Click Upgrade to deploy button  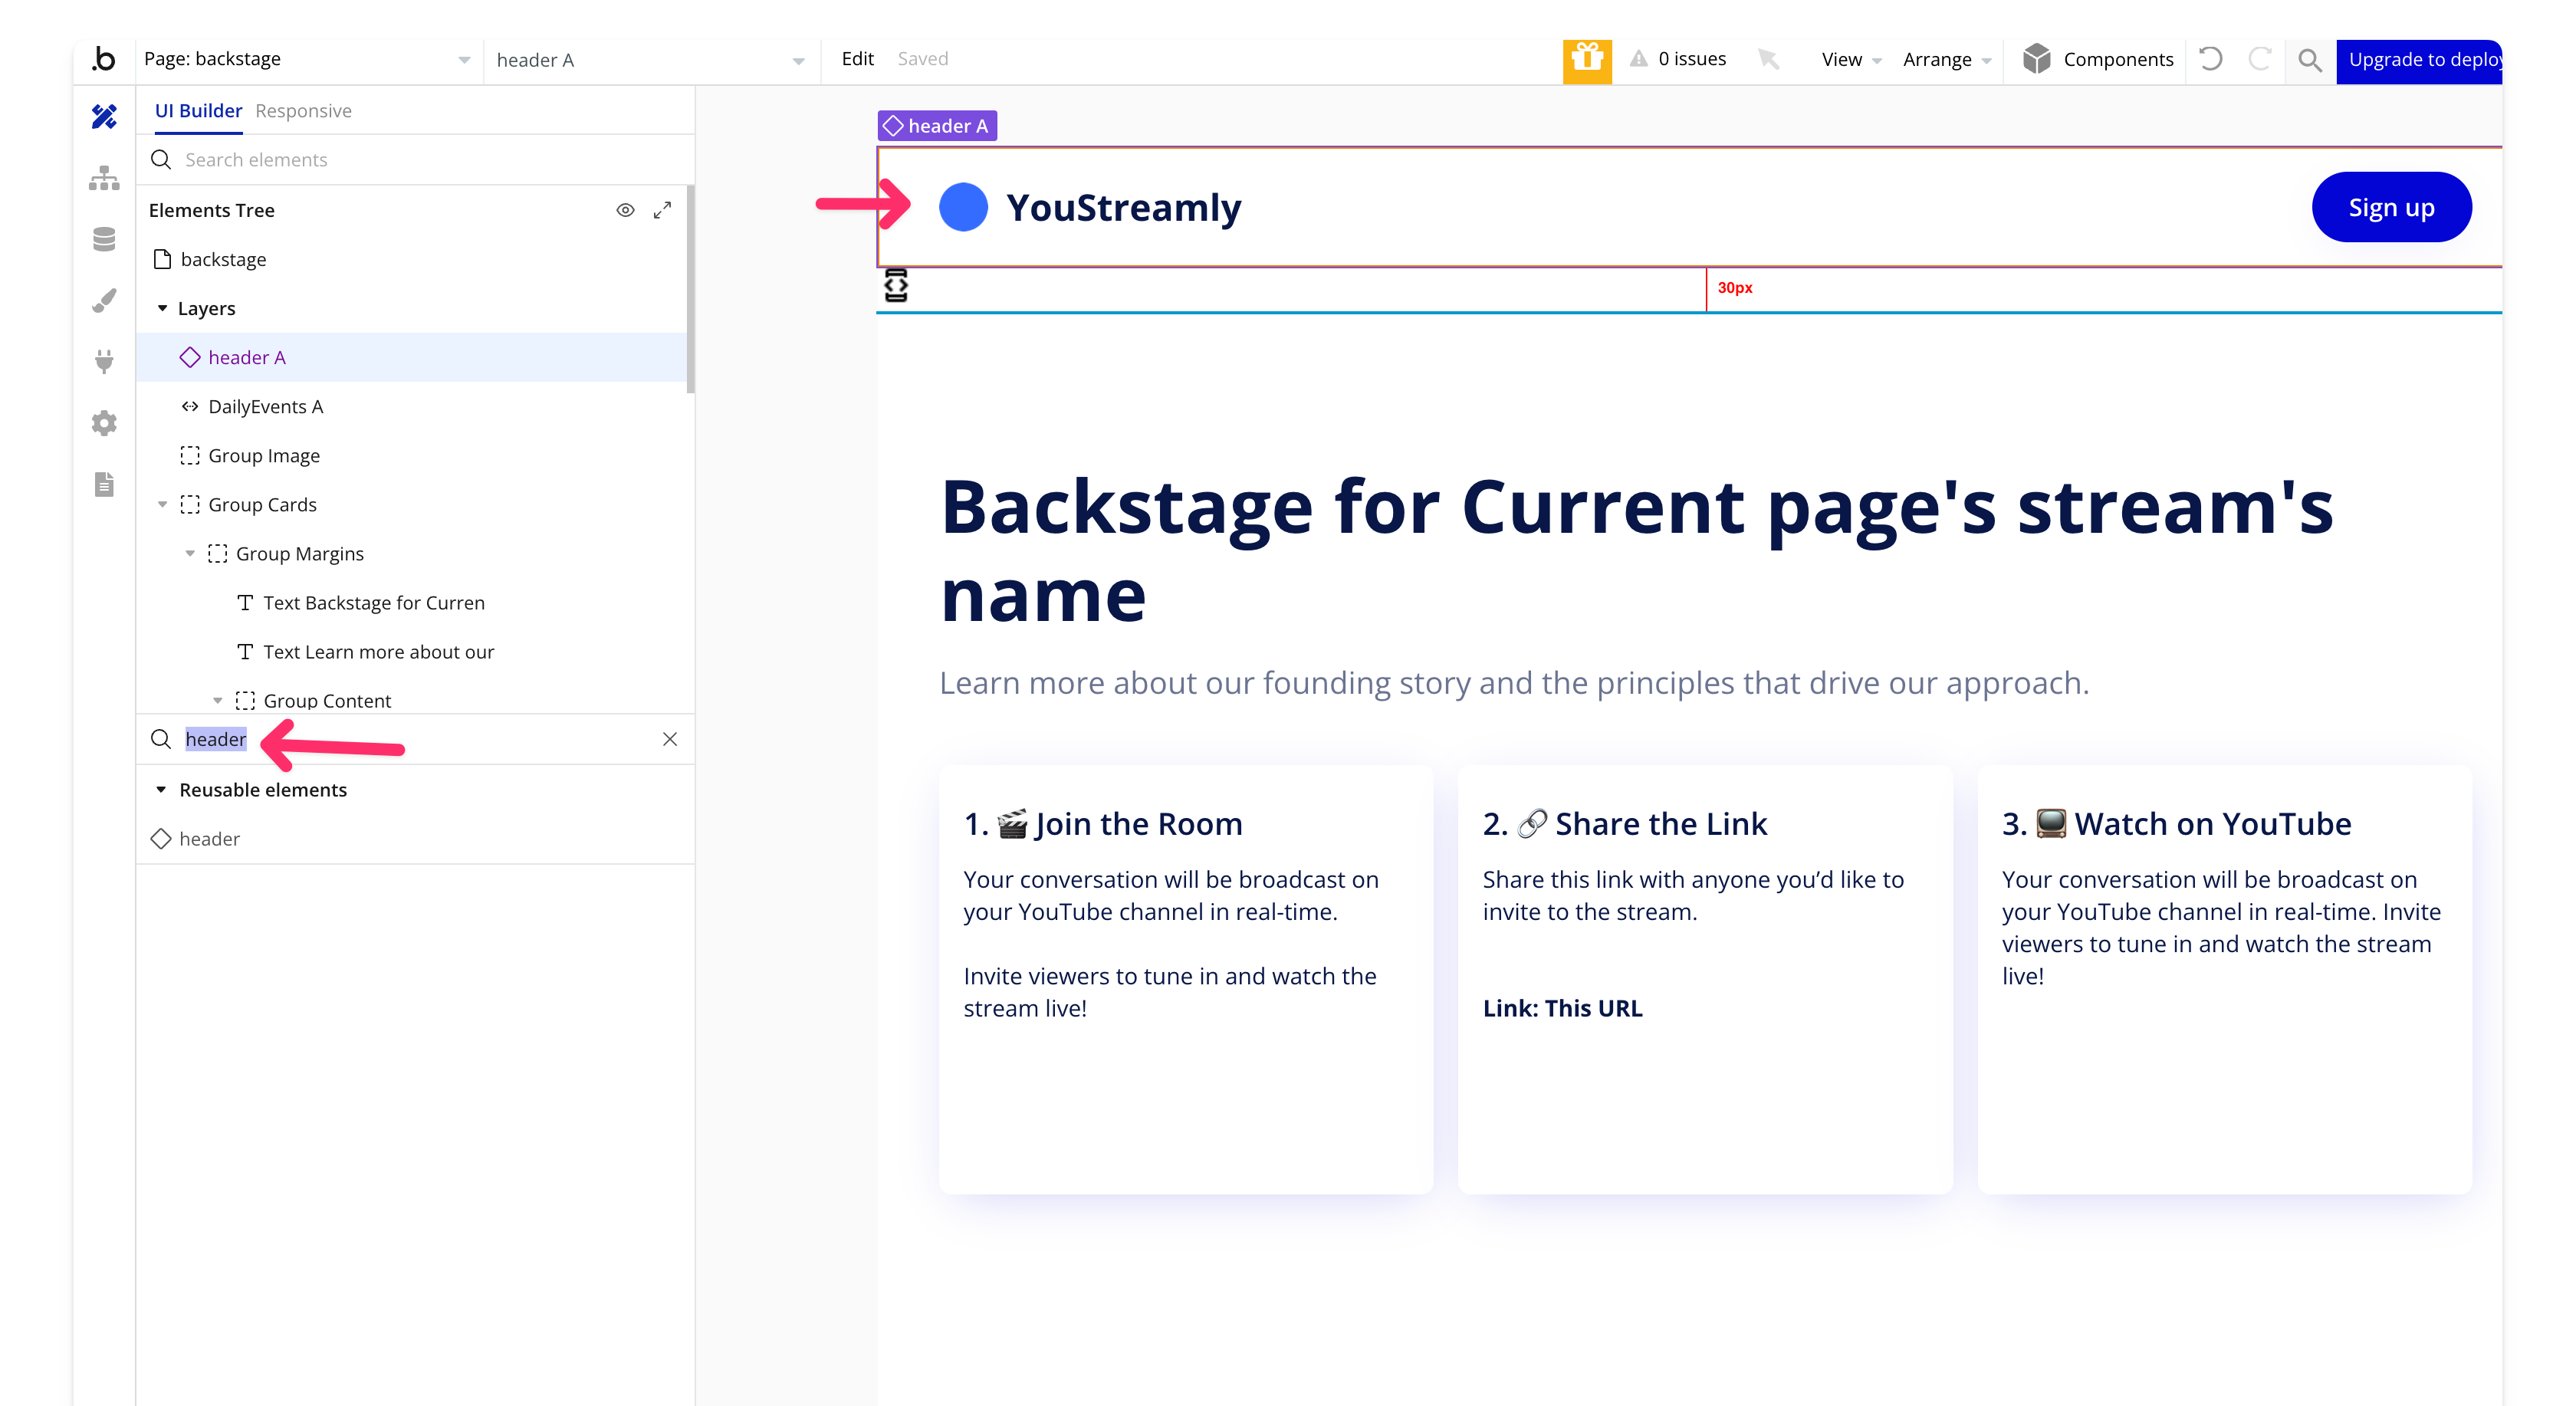tap(2422, 60)
